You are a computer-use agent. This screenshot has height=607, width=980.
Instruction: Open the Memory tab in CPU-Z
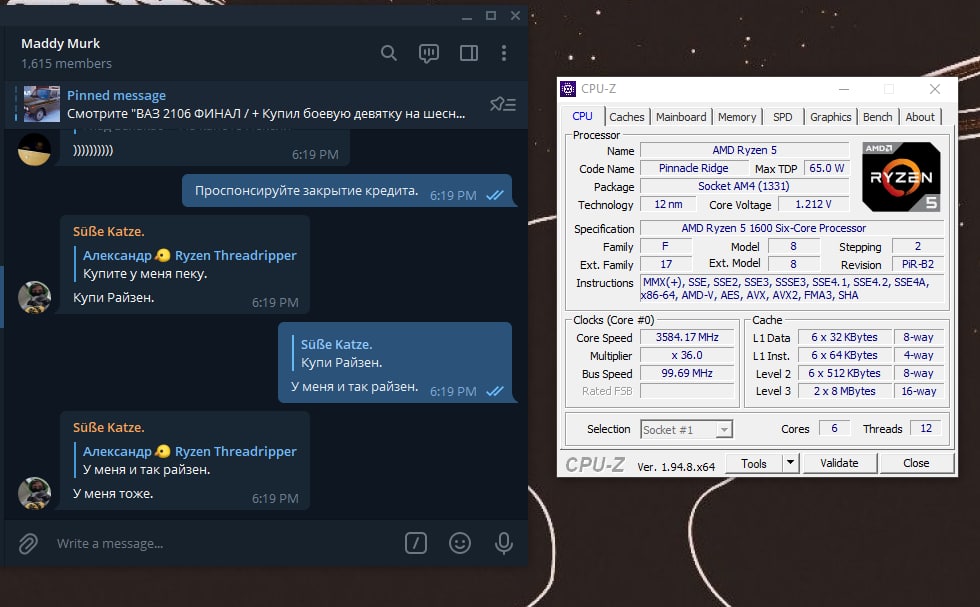pyautogui.click(x=737, y=117)
